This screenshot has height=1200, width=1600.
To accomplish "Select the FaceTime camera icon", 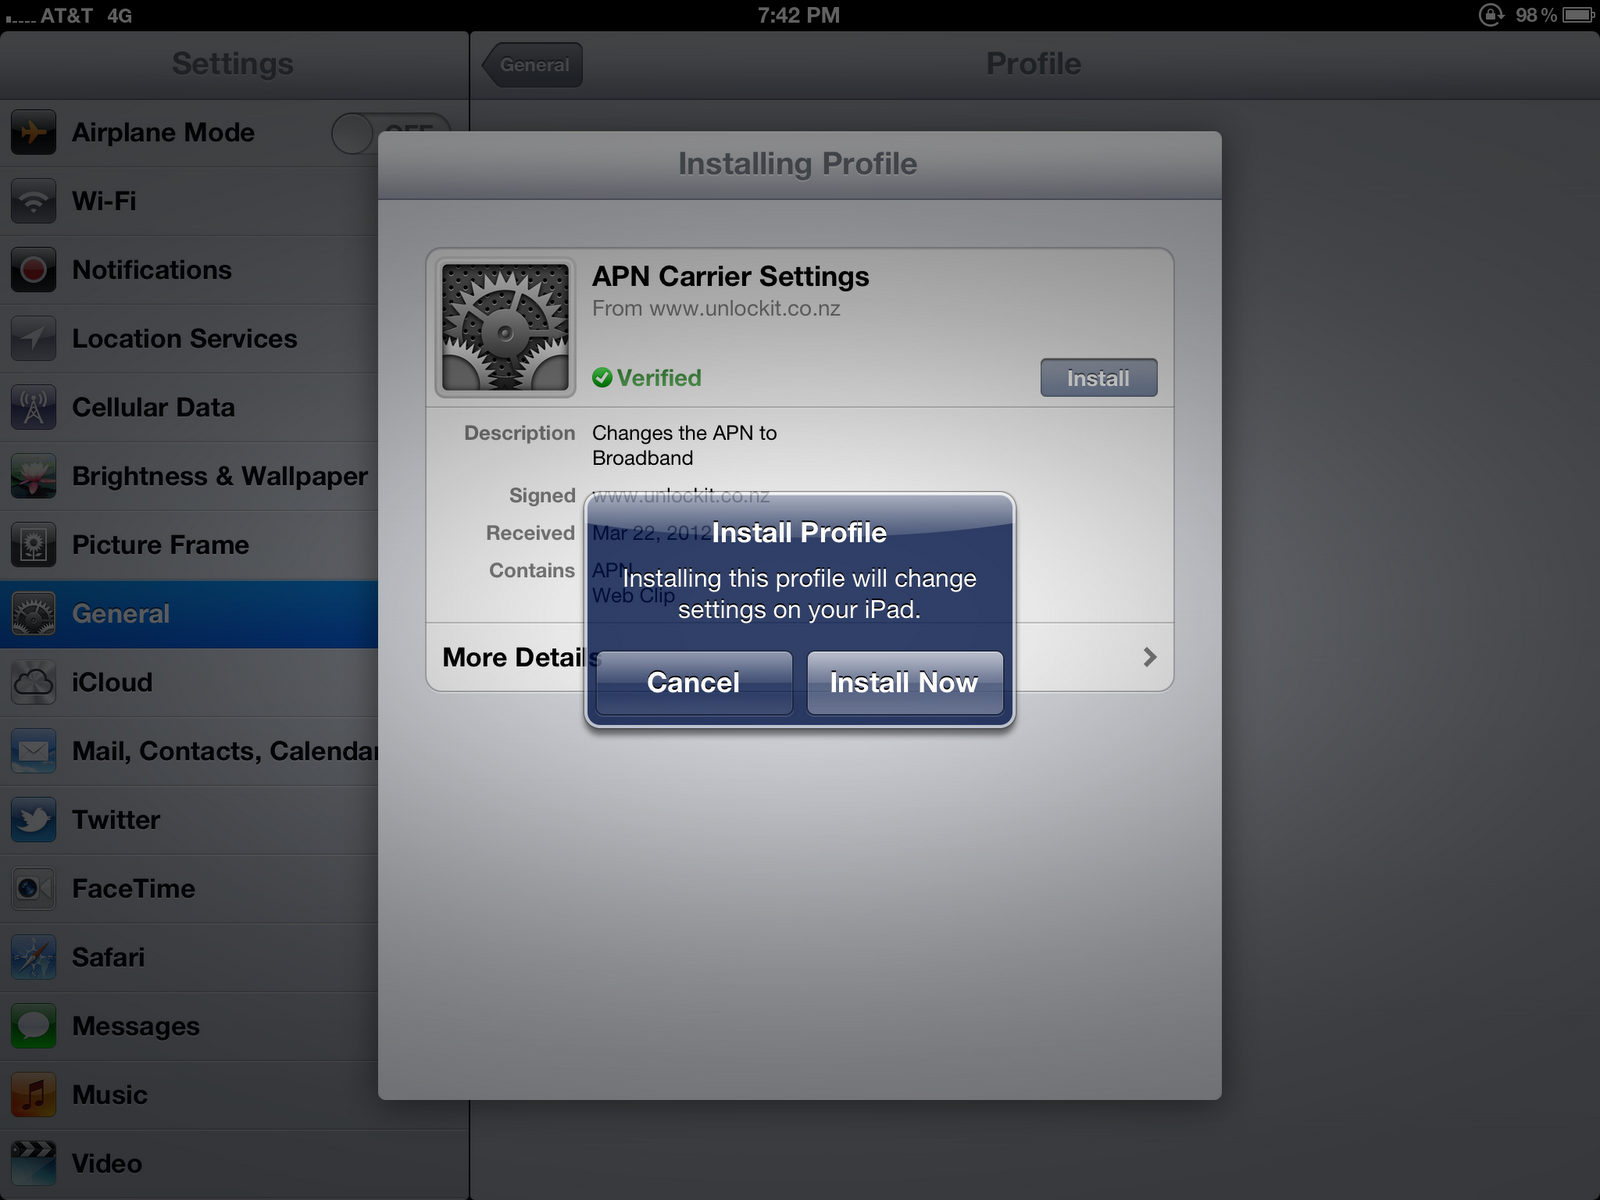I will (x=33, y=888).
